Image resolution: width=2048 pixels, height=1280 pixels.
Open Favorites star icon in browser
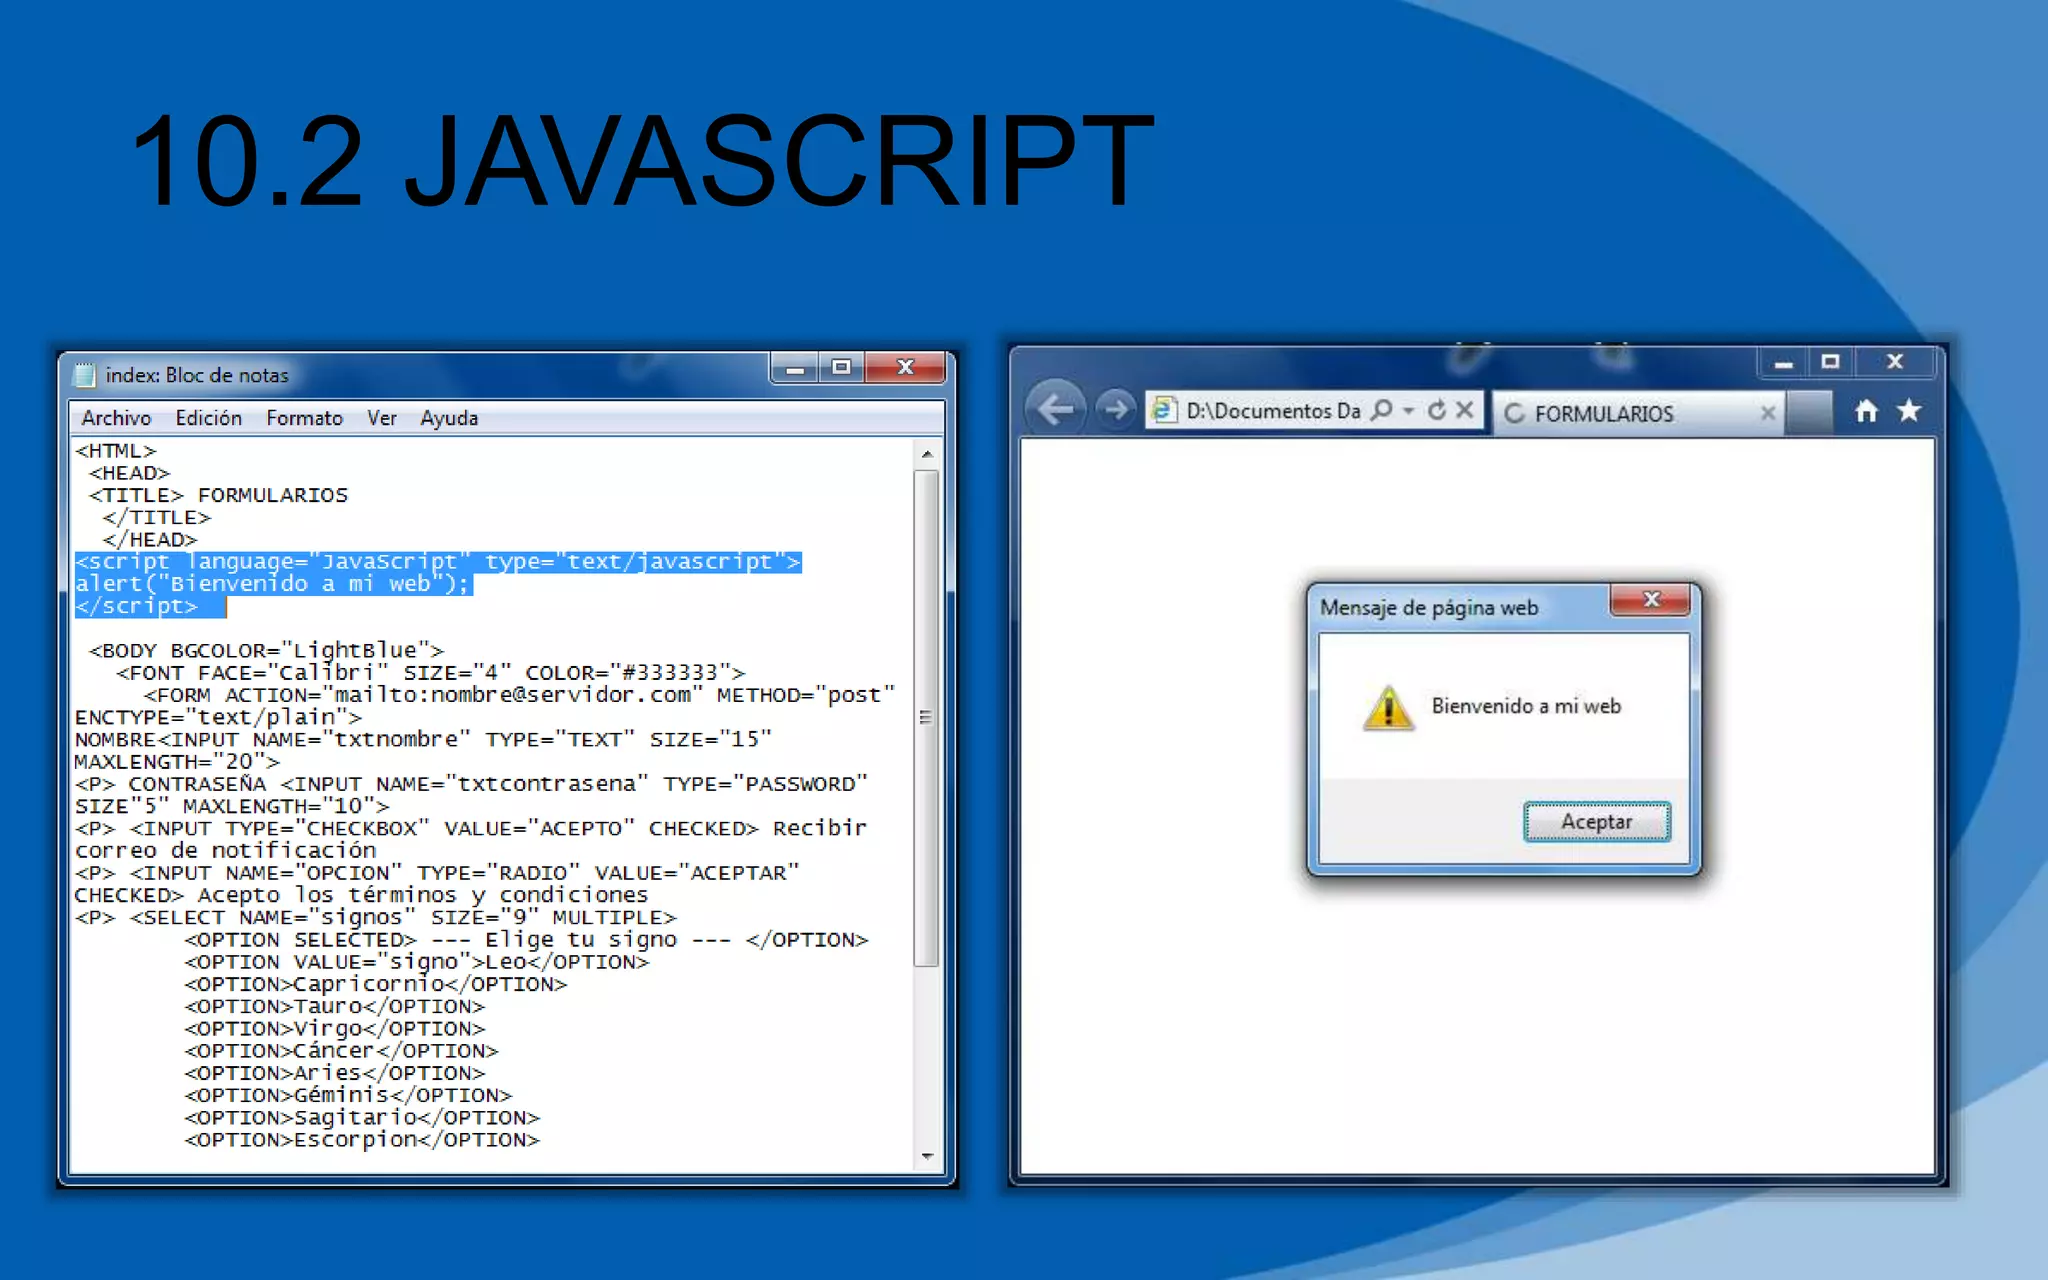point(1909,410)
